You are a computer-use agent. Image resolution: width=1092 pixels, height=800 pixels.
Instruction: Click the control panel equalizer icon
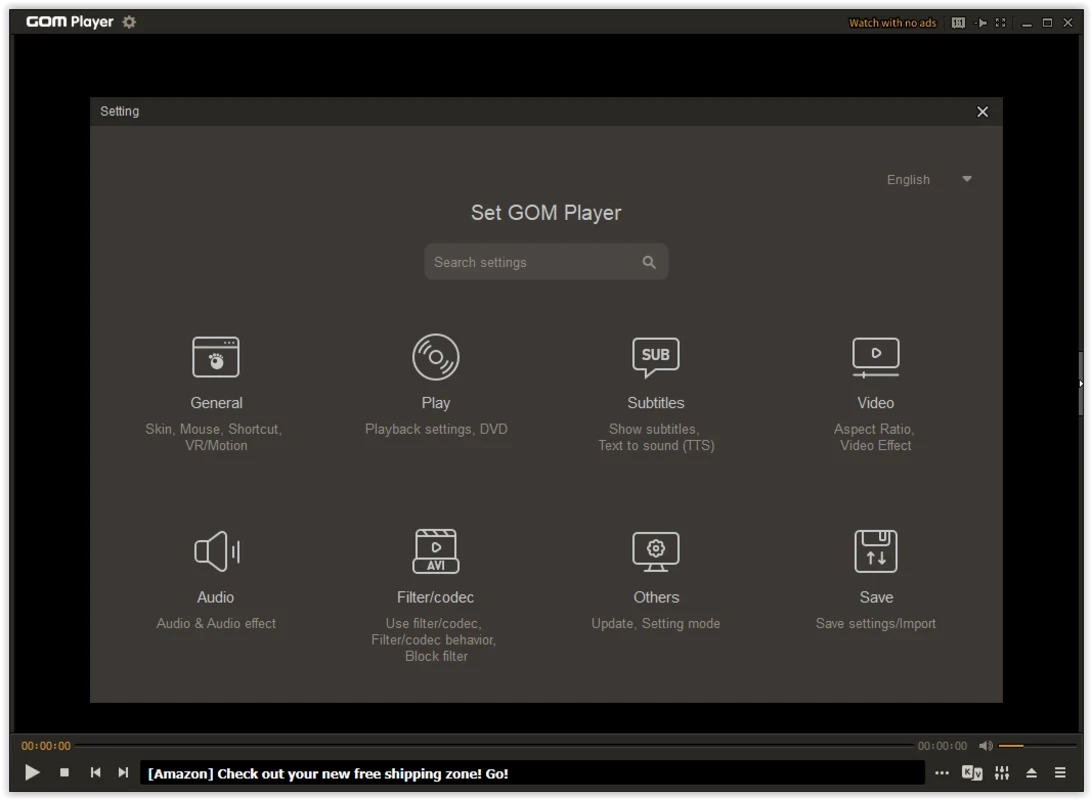[1002, 773]
